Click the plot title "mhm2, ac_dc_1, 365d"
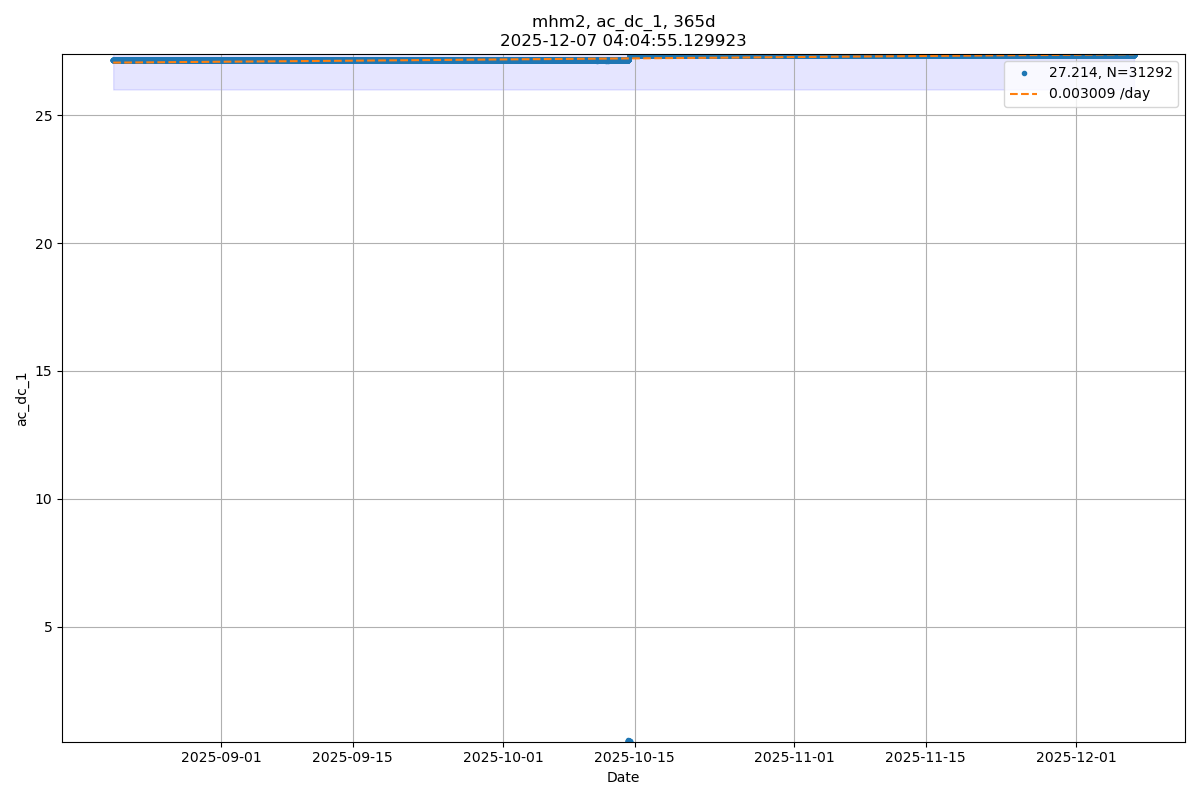 click(x=623, y=22)
